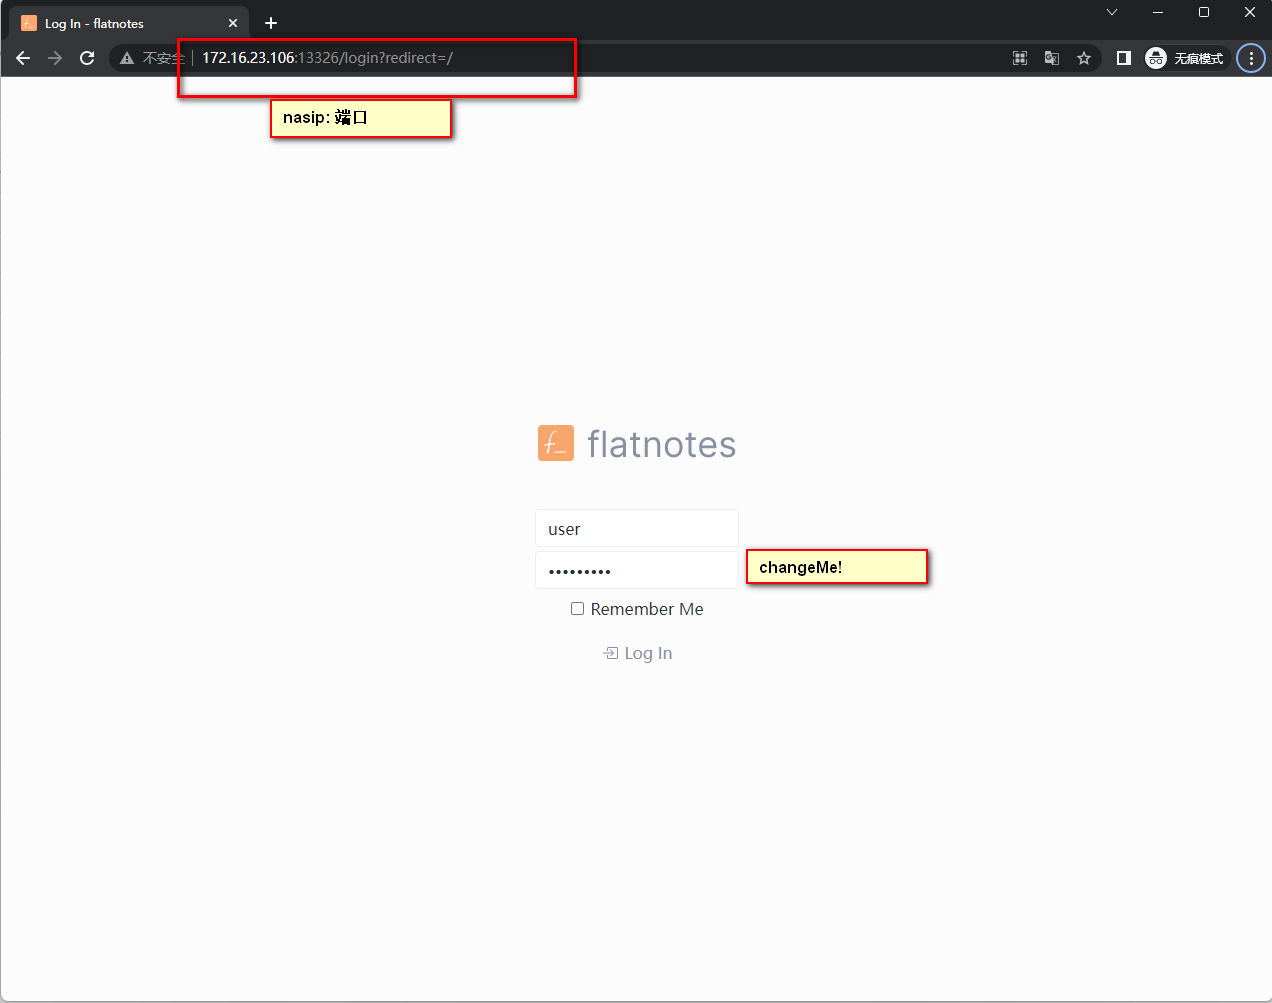The height and width of the screenshot is (1003, 1272).
Task: Focus the username field containing user
Action: (x=636, y=529)
